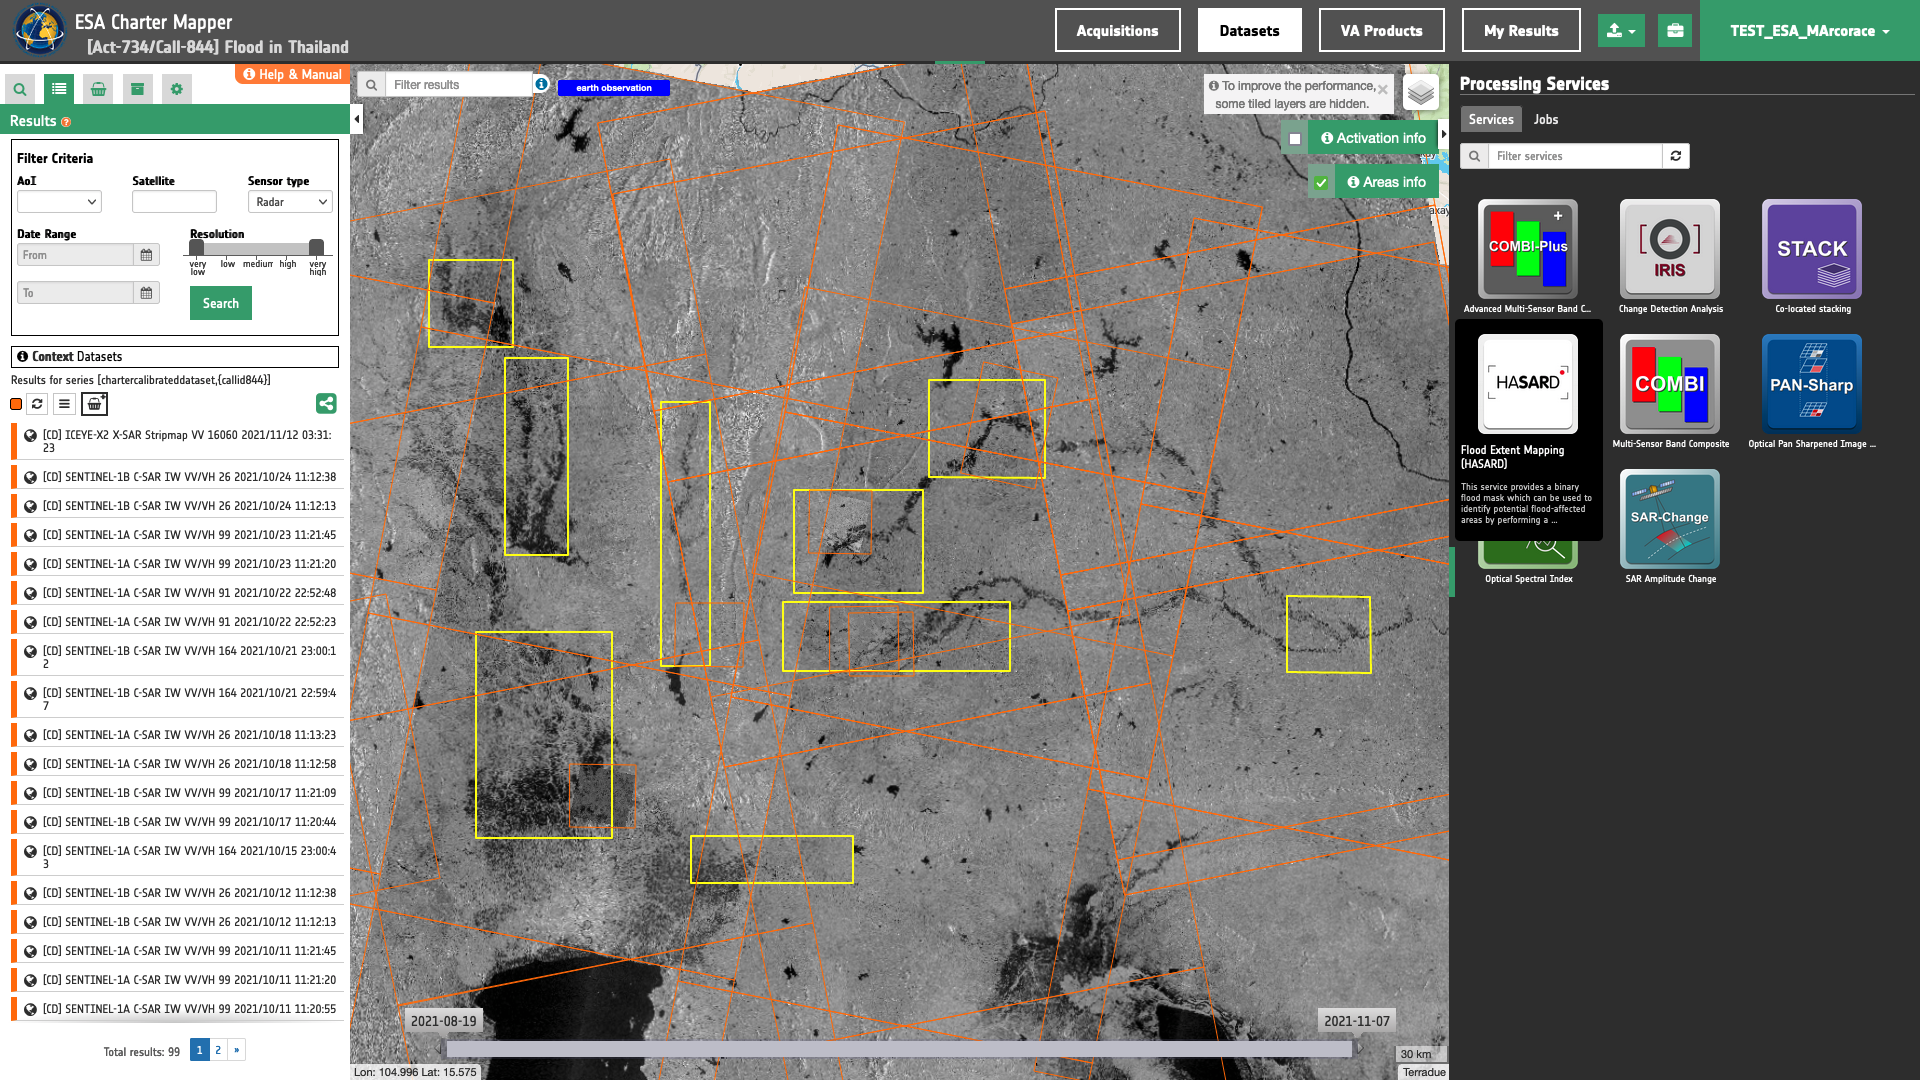
Task: Toggle the orange select-all results checkbox
Action: point(16,404)
